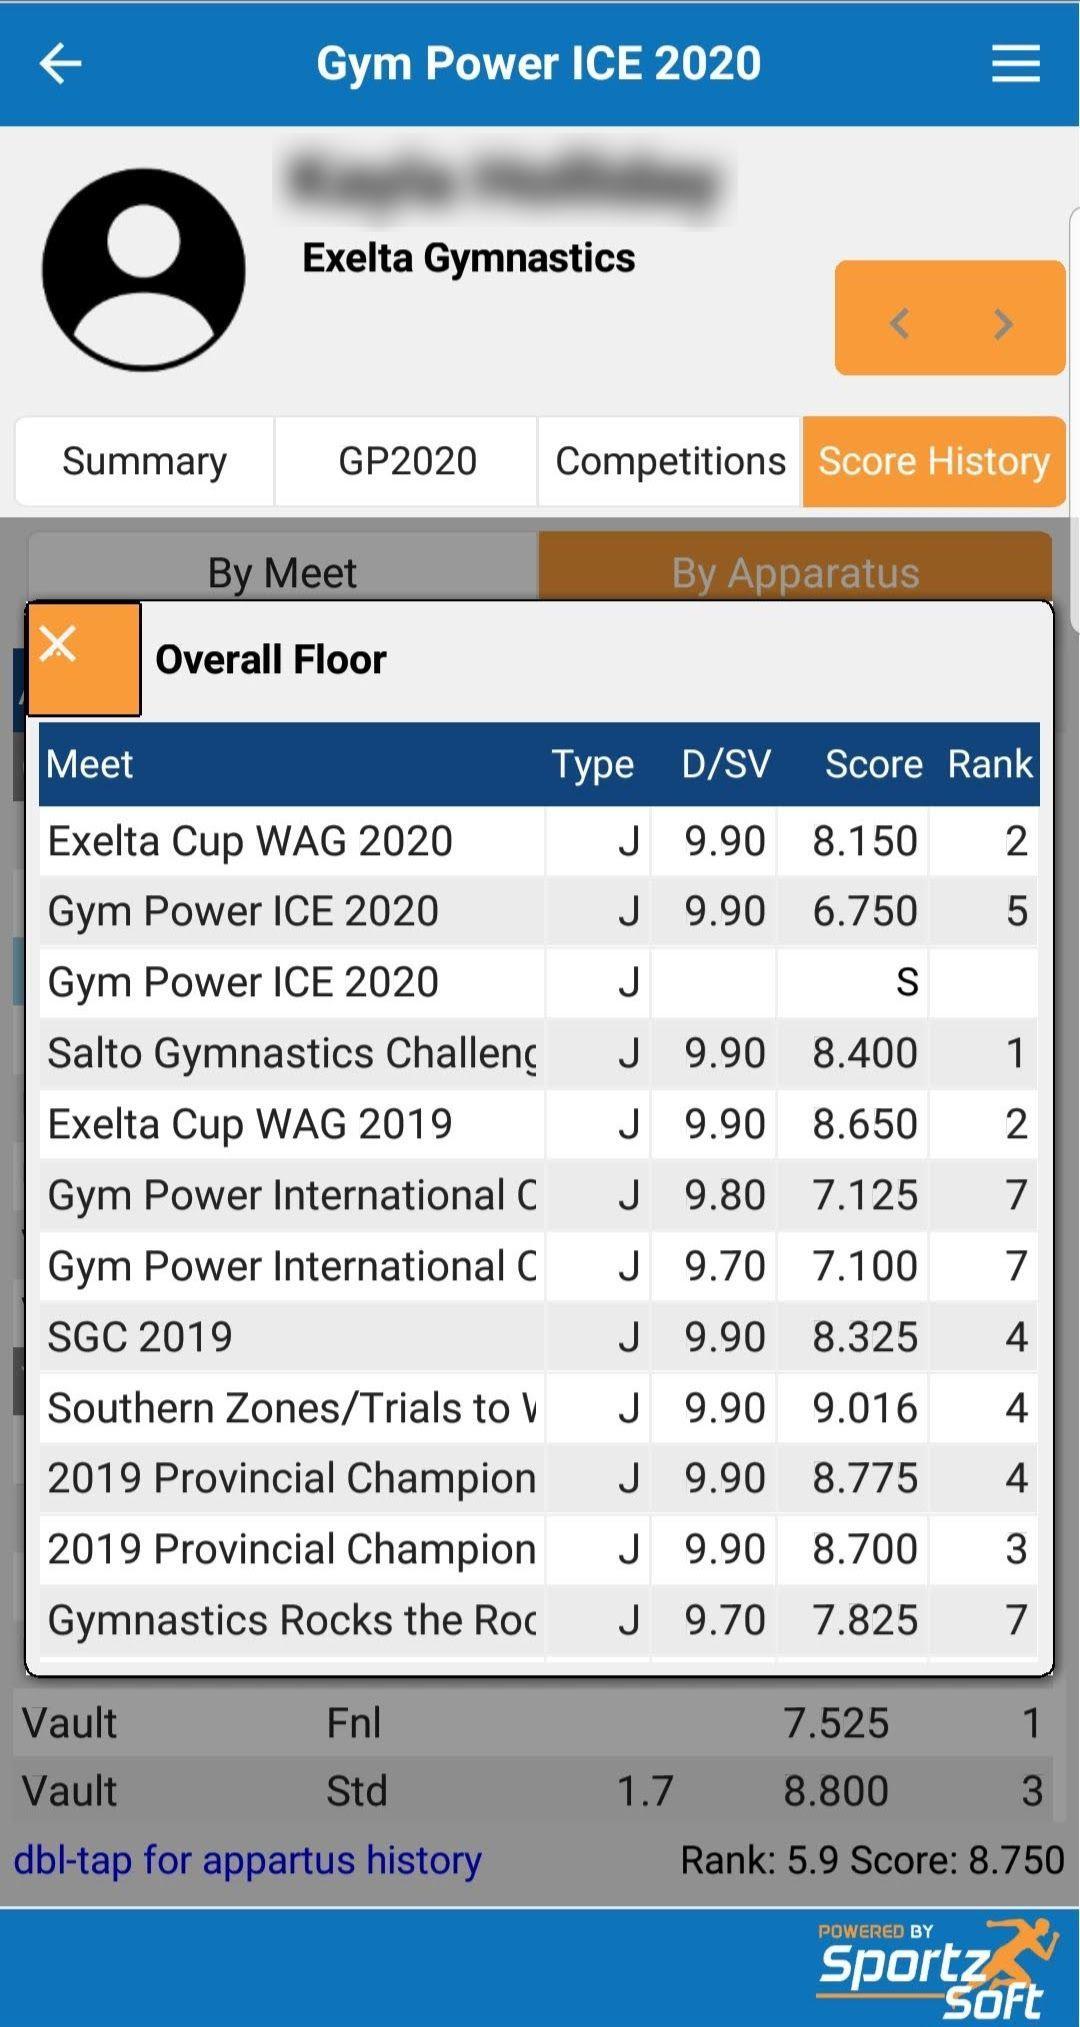The height and width of the screenshot is (2027, 1080).
Task: Select the Exelta Cup WAG 2020 row
Action: coord(539,841)
